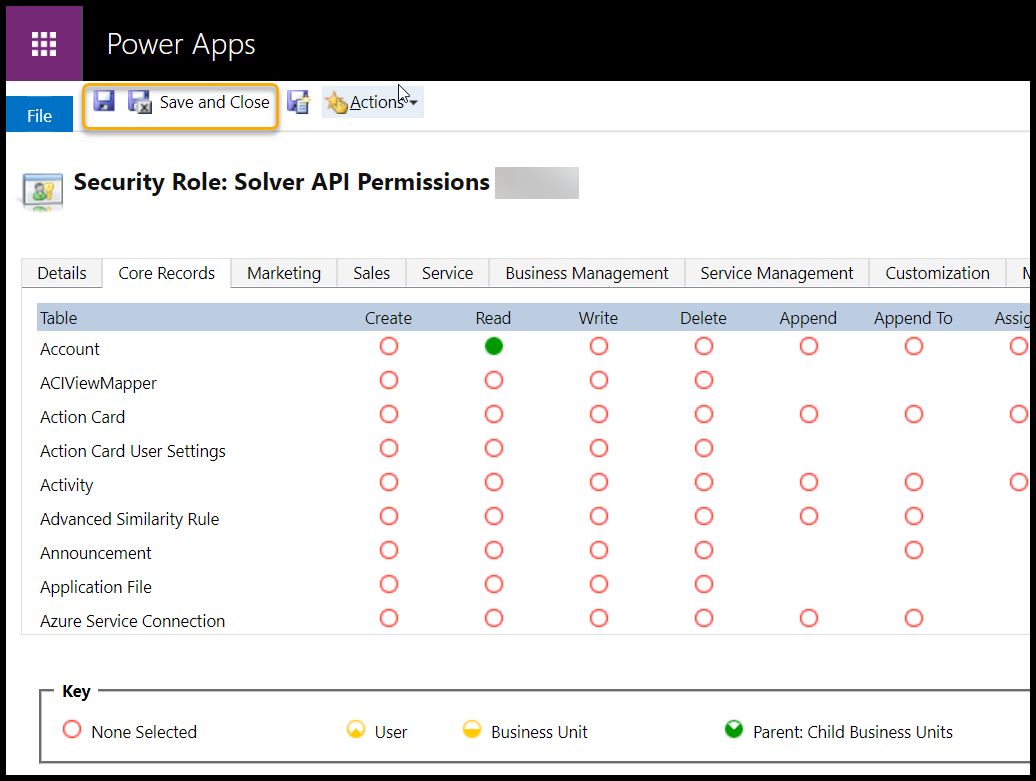Click the Save and Close icon
This screenshot has height=781, width=1036.
click(140, 102)
